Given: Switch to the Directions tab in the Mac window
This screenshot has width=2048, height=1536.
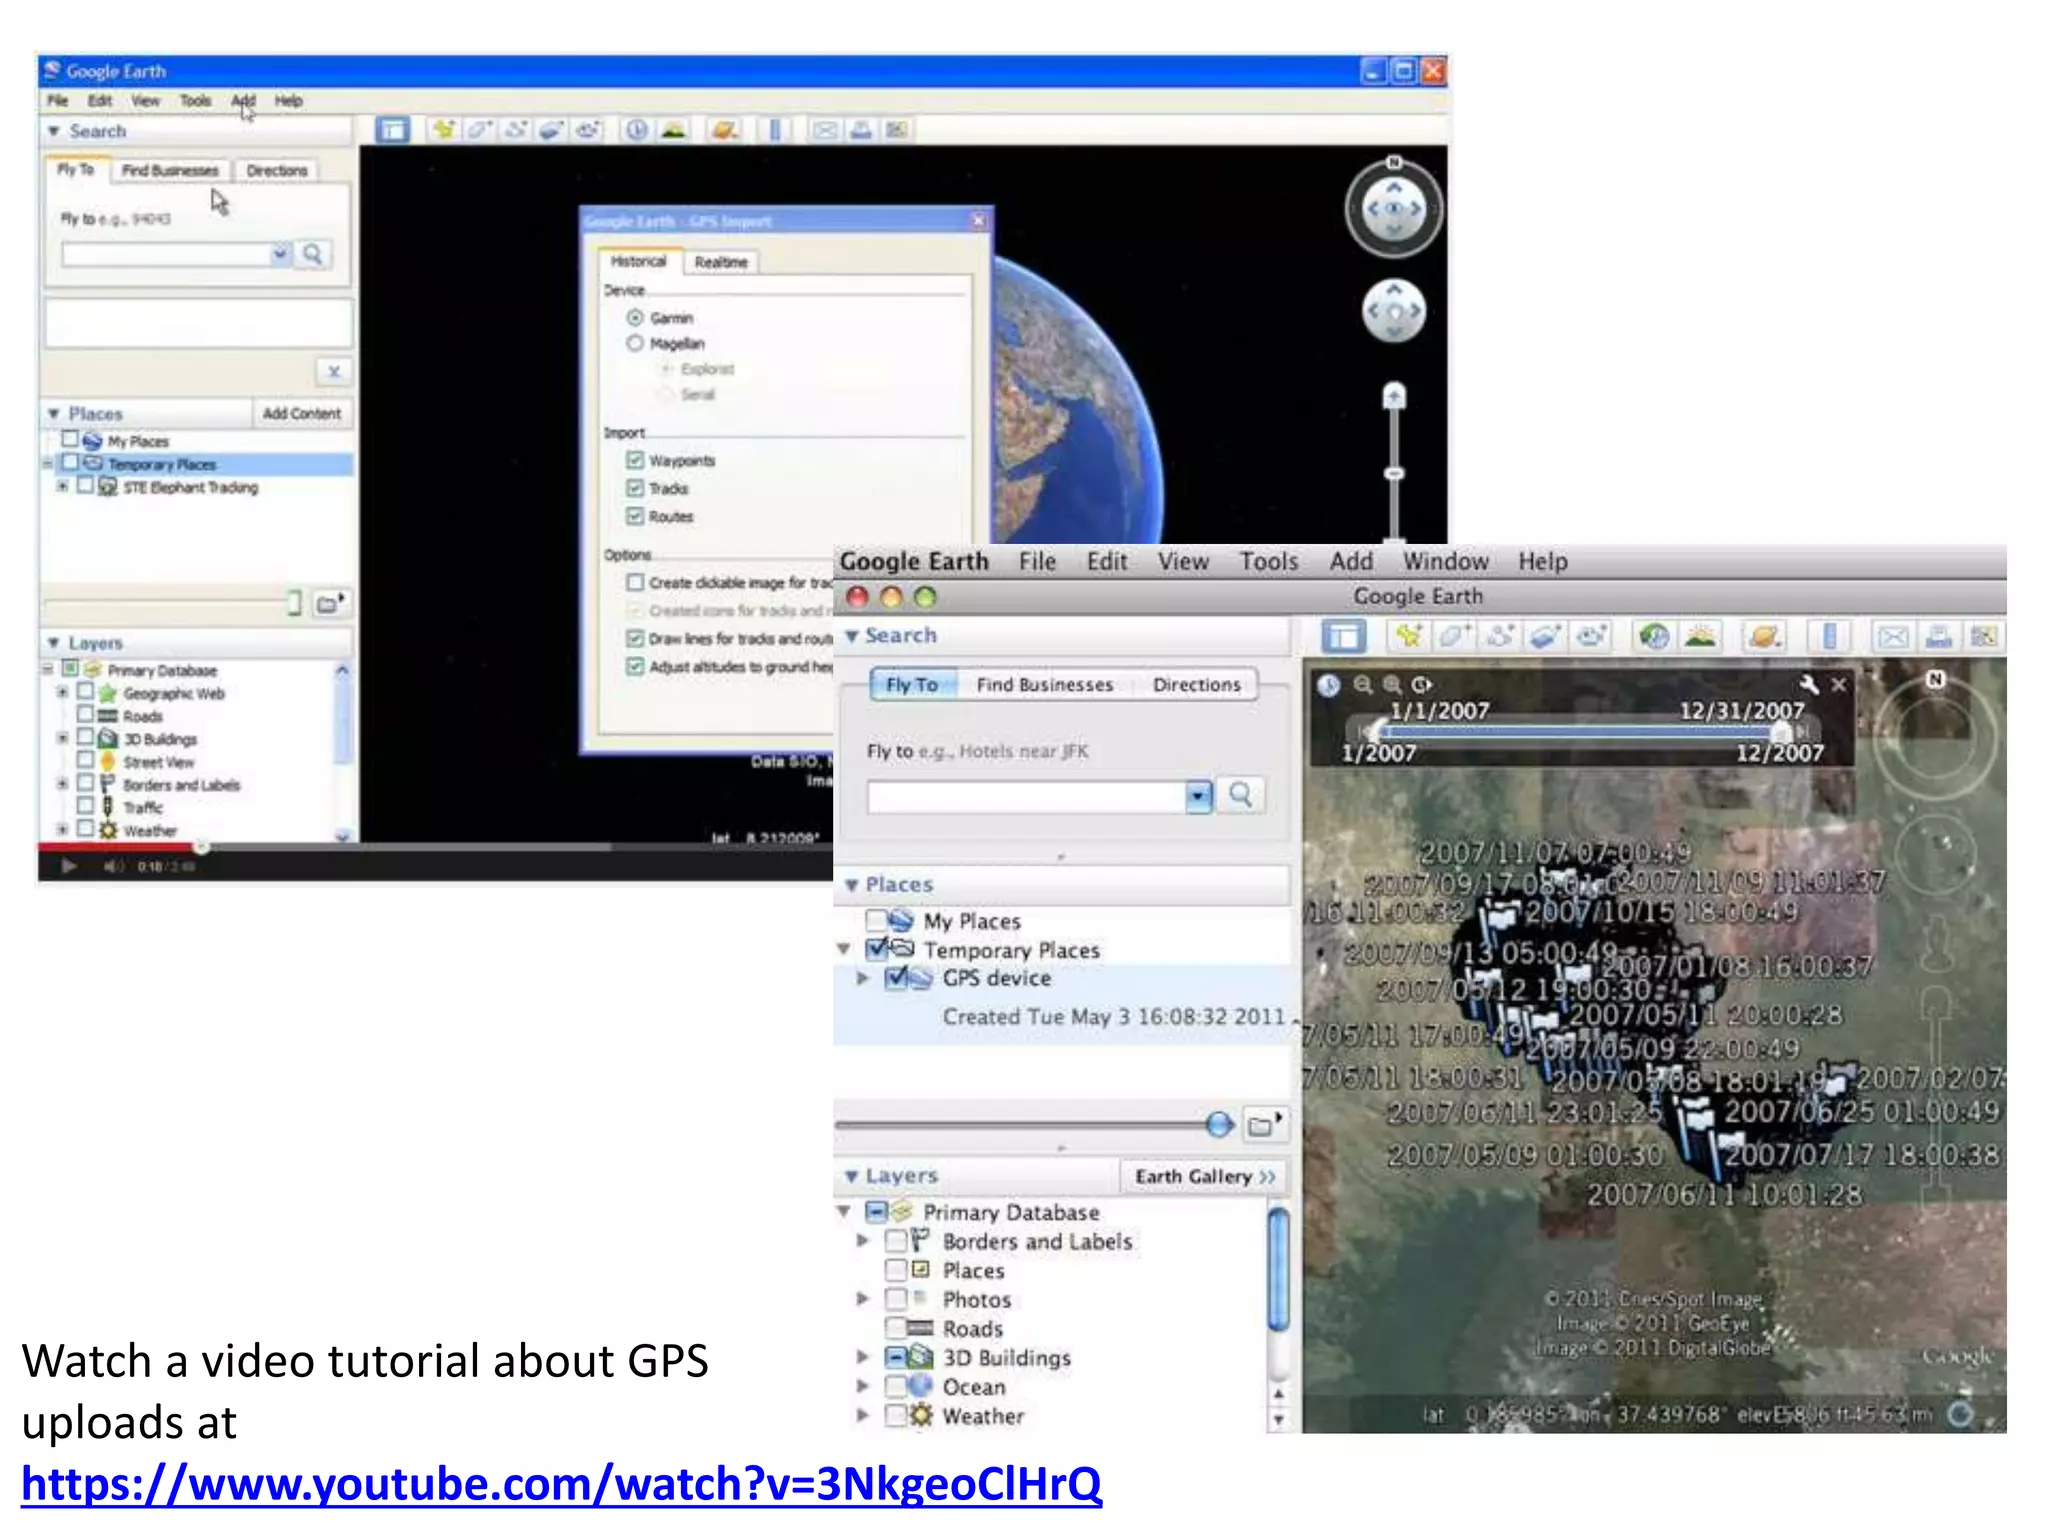Looking at the screenshot, I should coord(1196,684).
